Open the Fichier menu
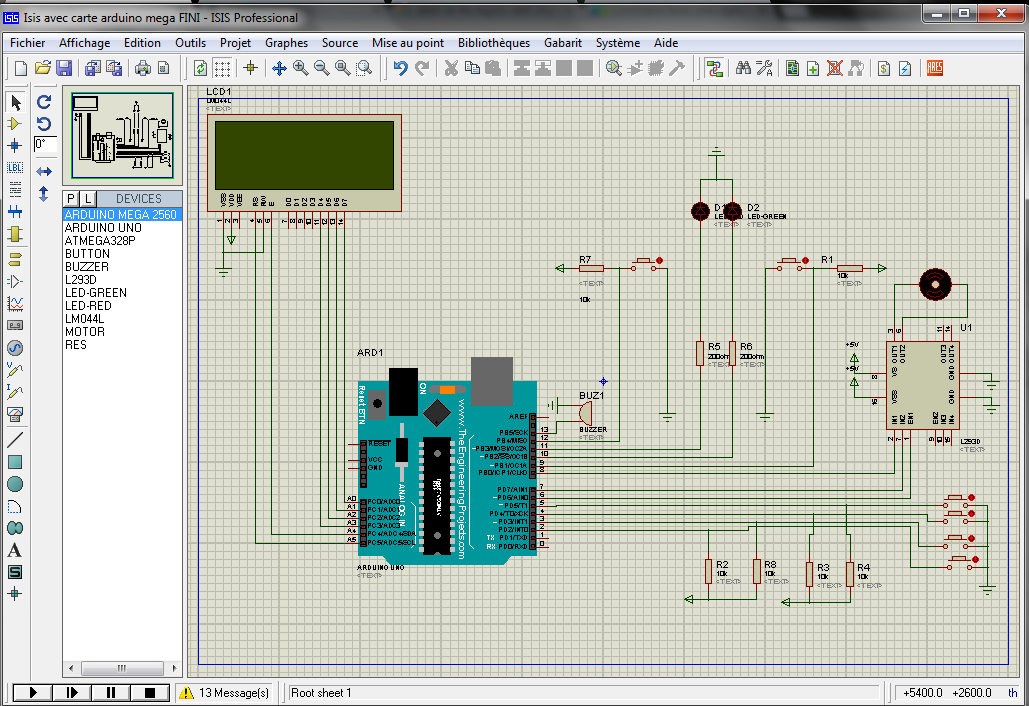This screenshot has height=706, width=1029. coord(27,43)
